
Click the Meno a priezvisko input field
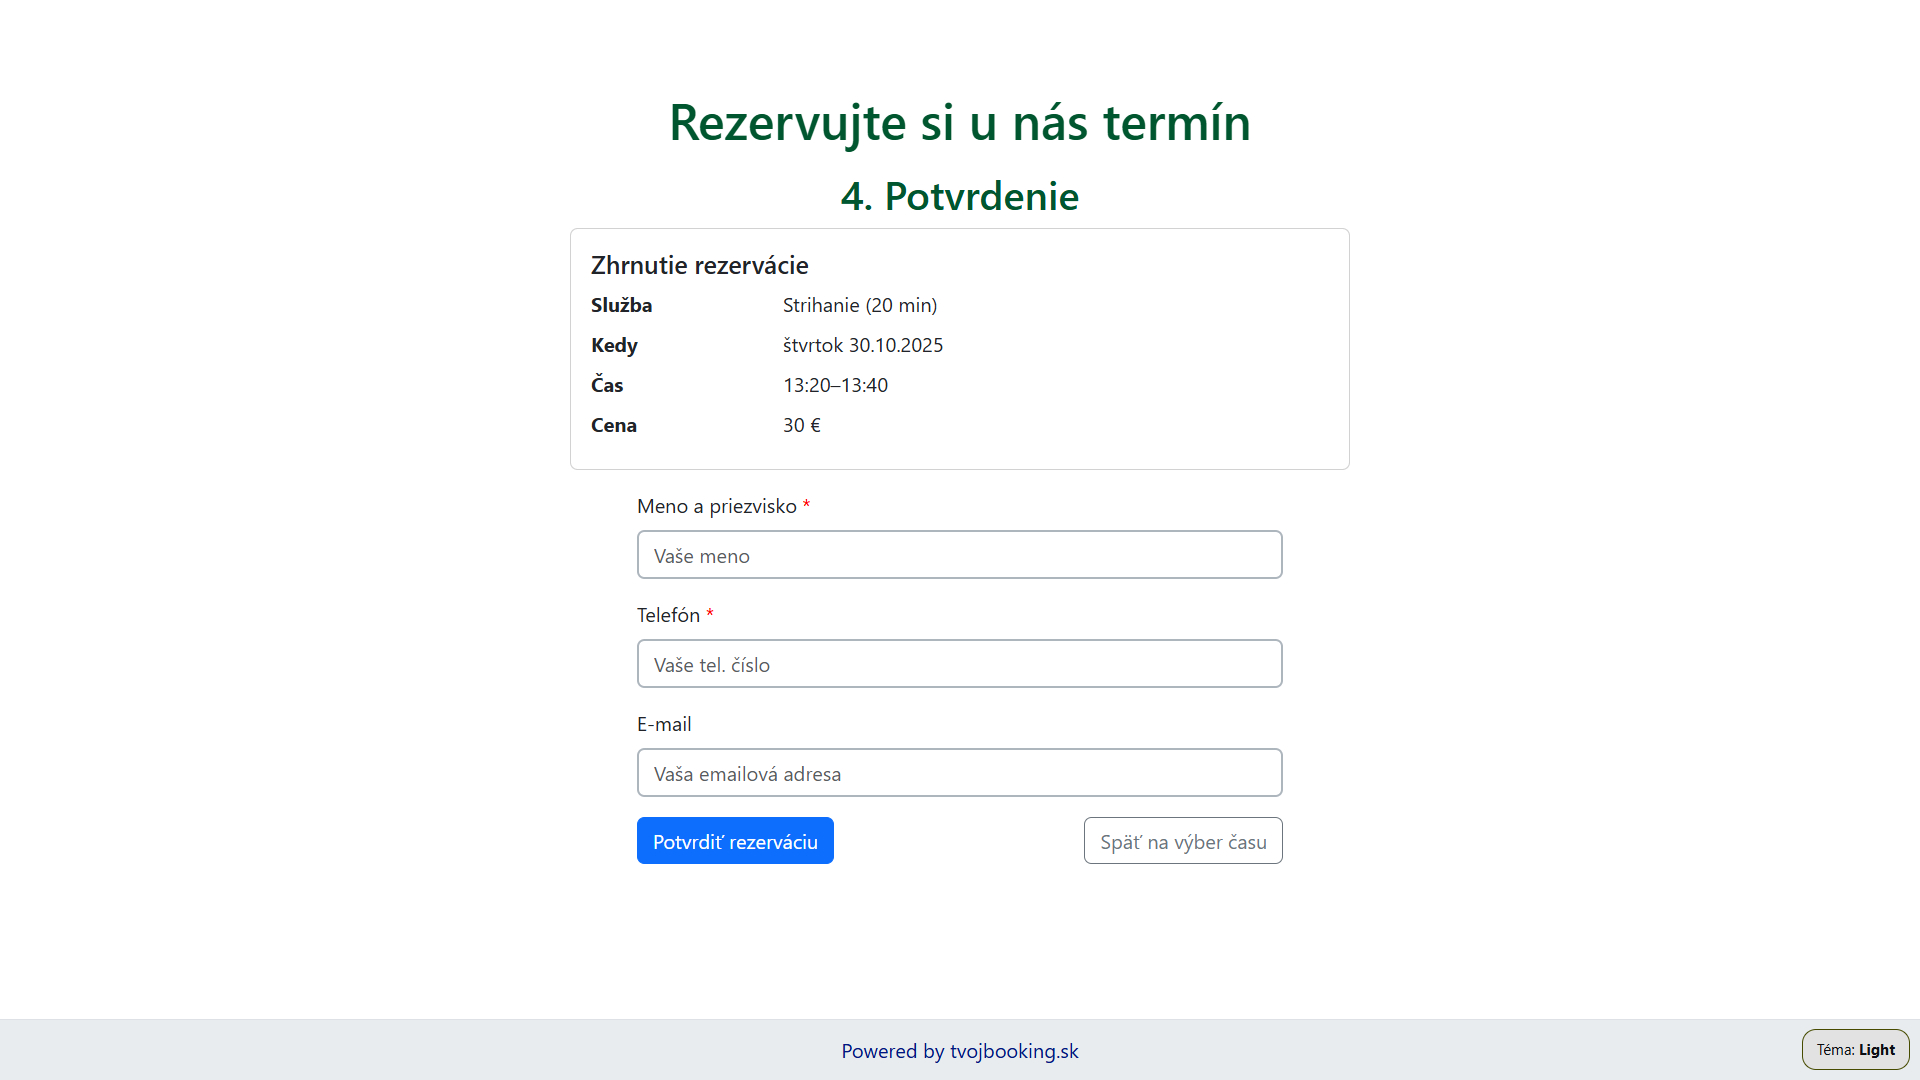pyautogui.click(x=959, y=555)
